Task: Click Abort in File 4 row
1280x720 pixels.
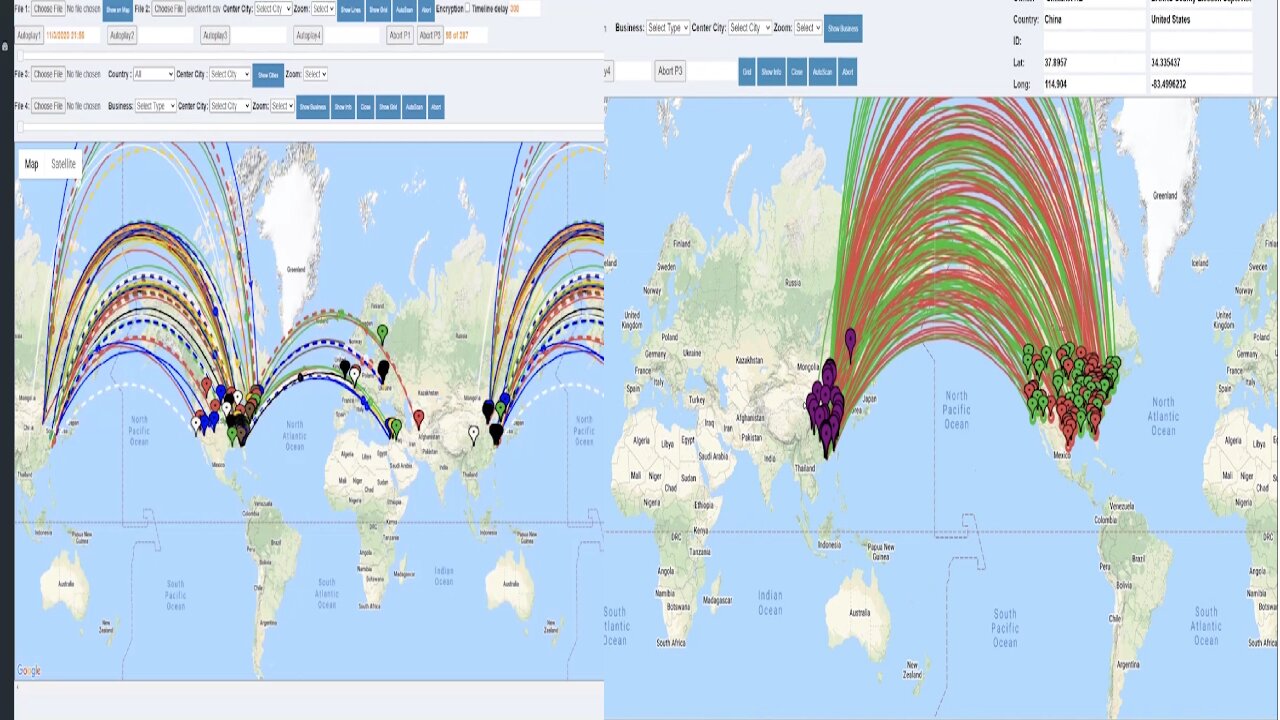Action: coord(436,107)
